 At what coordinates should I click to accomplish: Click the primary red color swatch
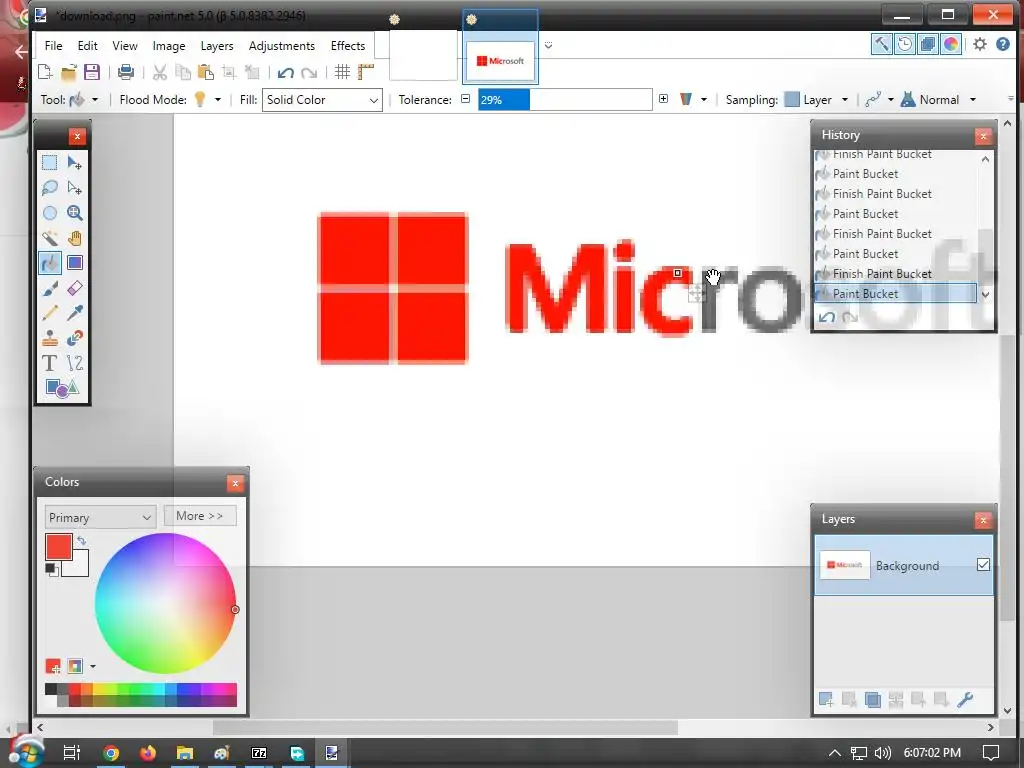click(59, 547)
